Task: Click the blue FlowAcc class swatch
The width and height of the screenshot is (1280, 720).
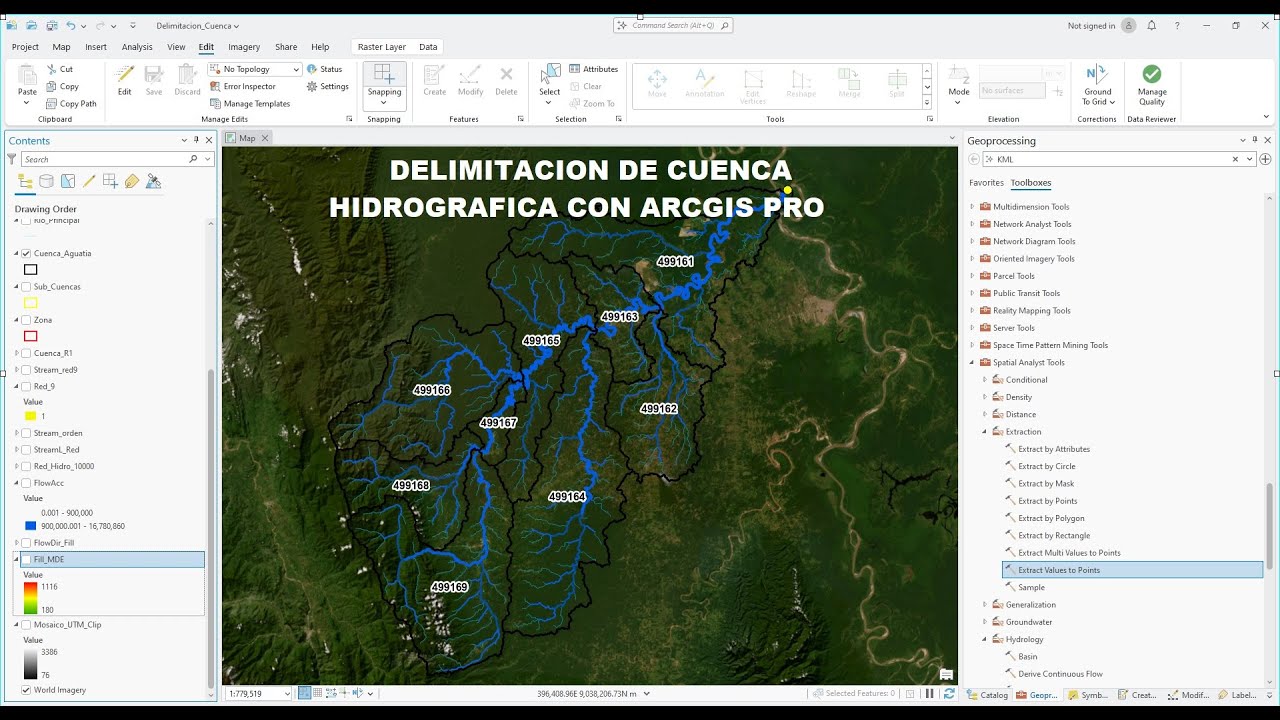Action: [31, 526]
